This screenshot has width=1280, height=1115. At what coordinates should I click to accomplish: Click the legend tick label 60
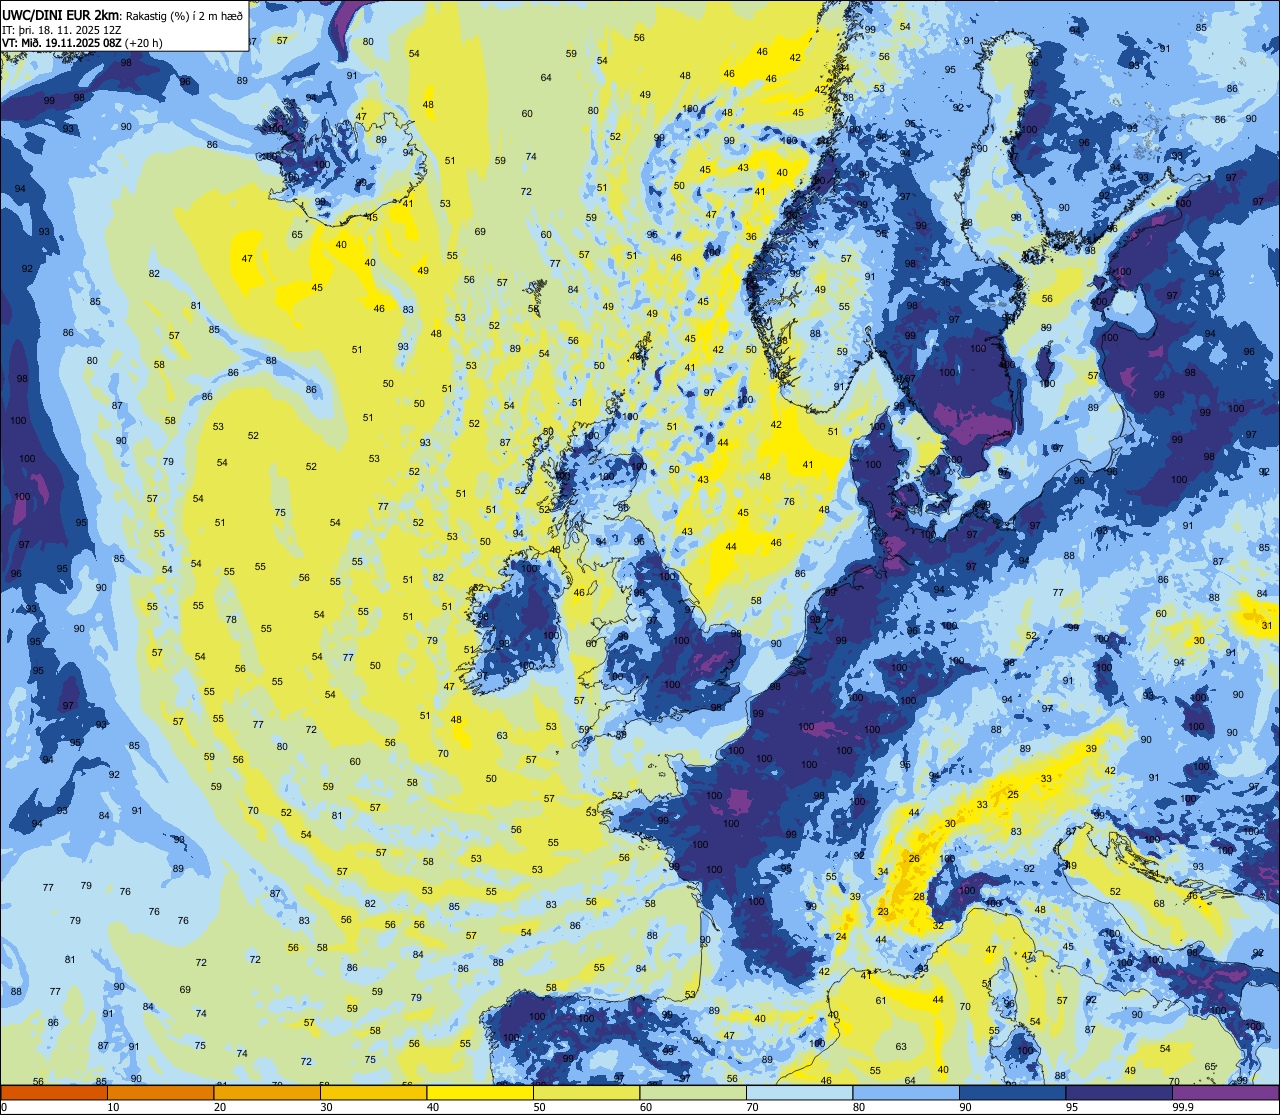(646, 1107)
